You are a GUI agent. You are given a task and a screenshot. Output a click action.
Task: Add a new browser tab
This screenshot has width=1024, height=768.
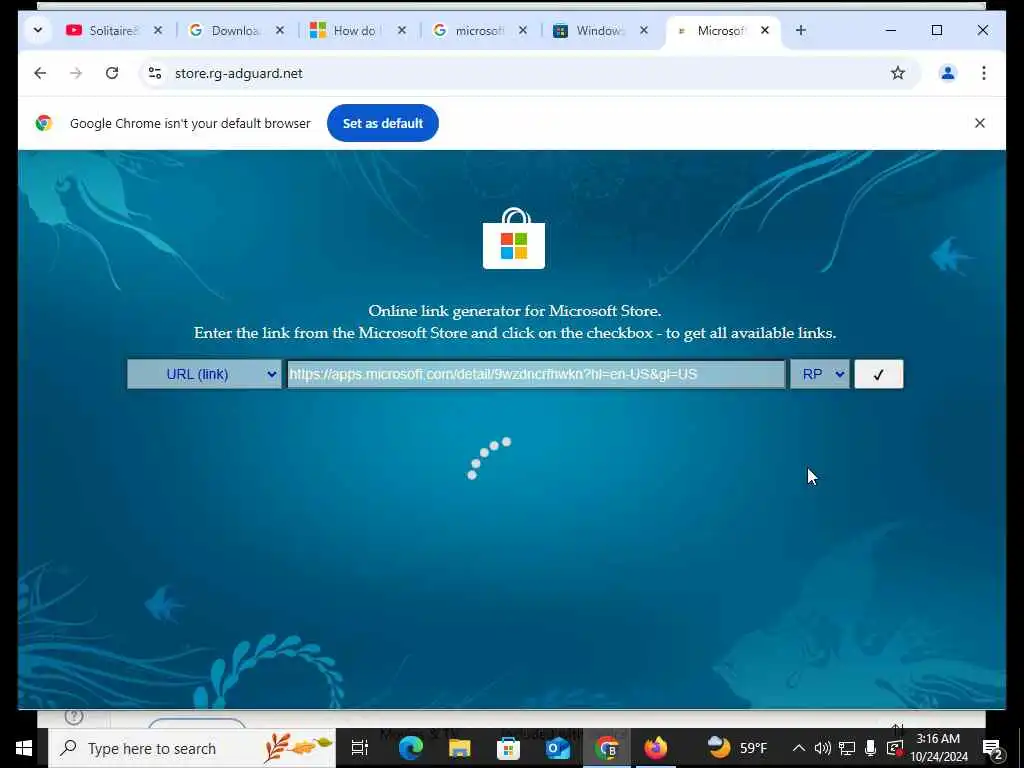point(801,30)
